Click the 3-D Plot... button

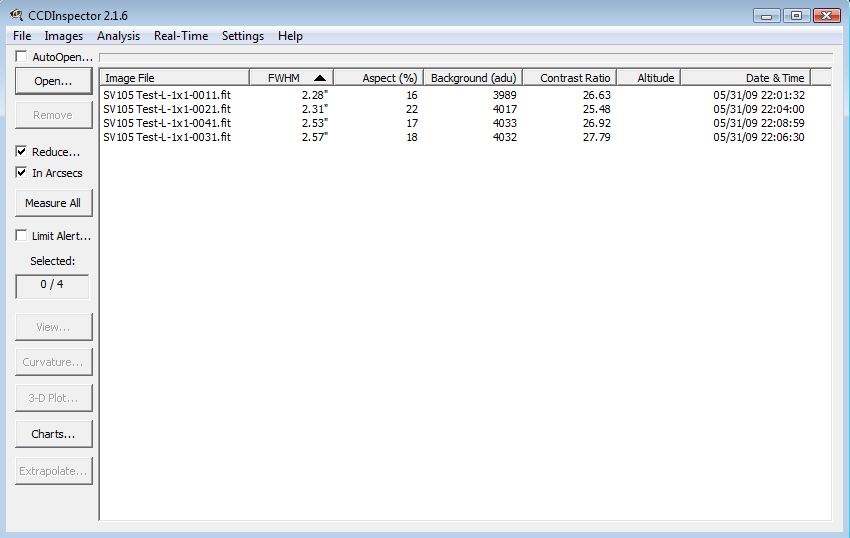54,398
